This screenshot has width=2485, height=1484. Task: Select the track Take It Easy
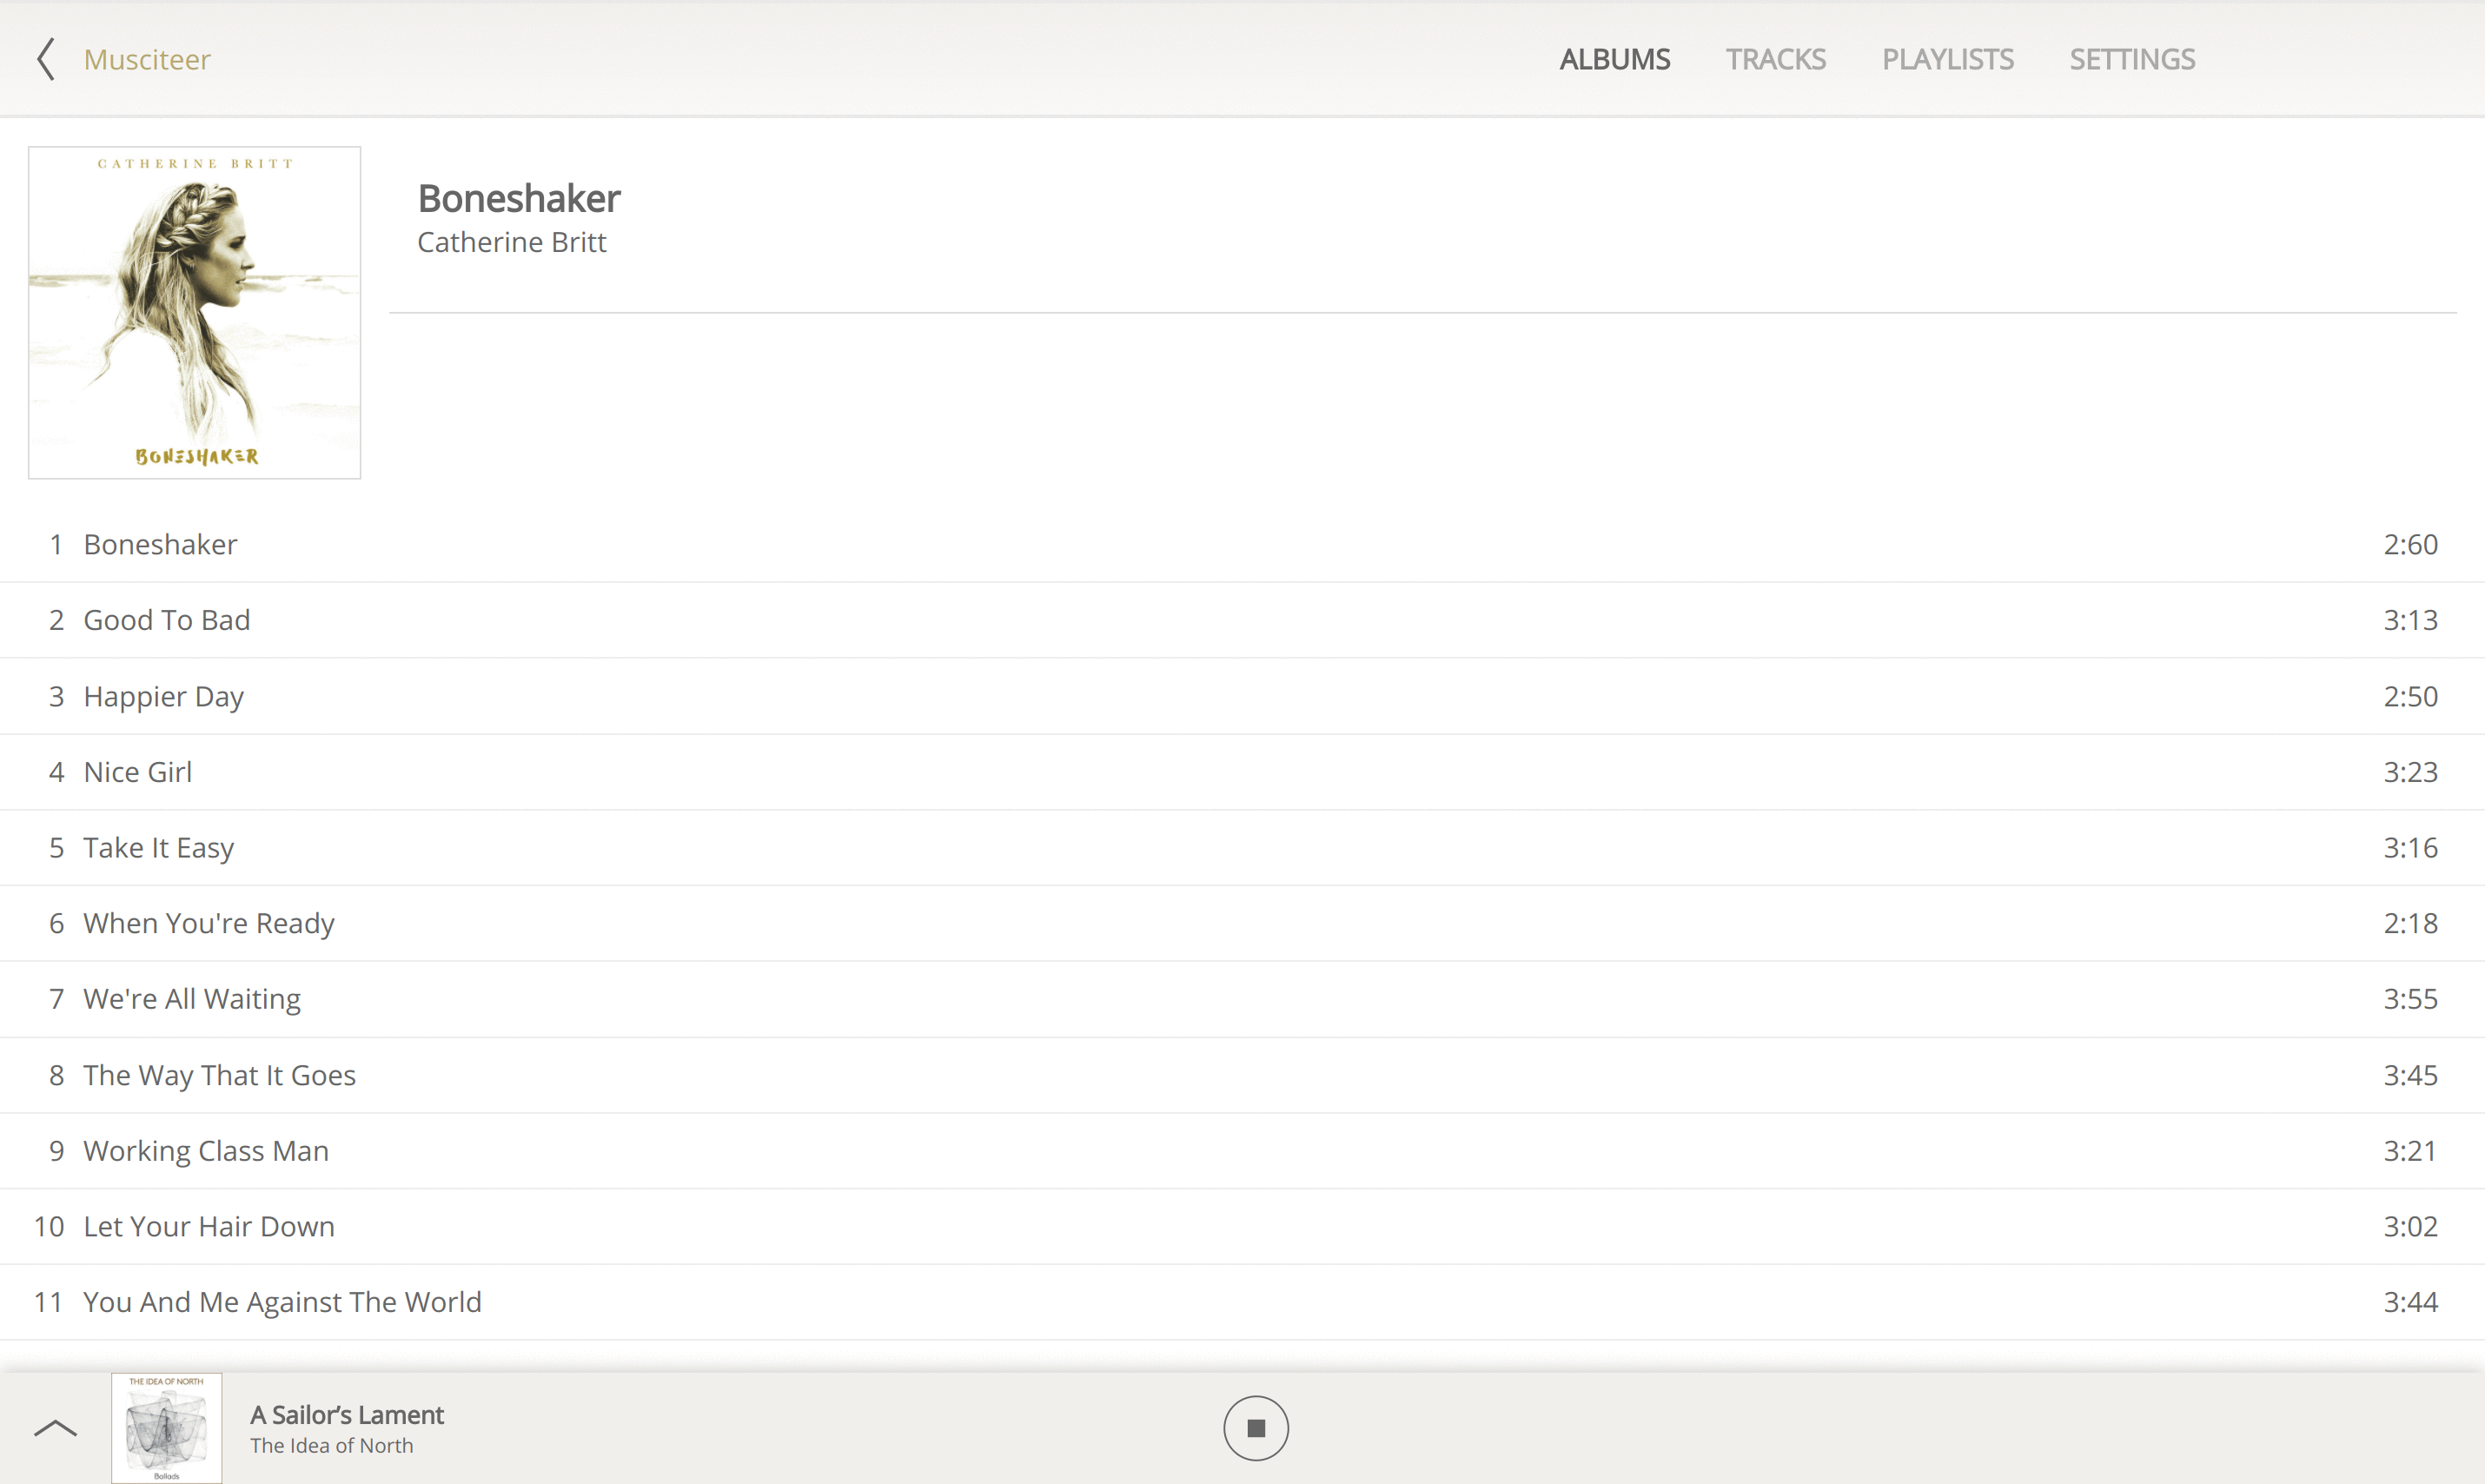point(158,848)
